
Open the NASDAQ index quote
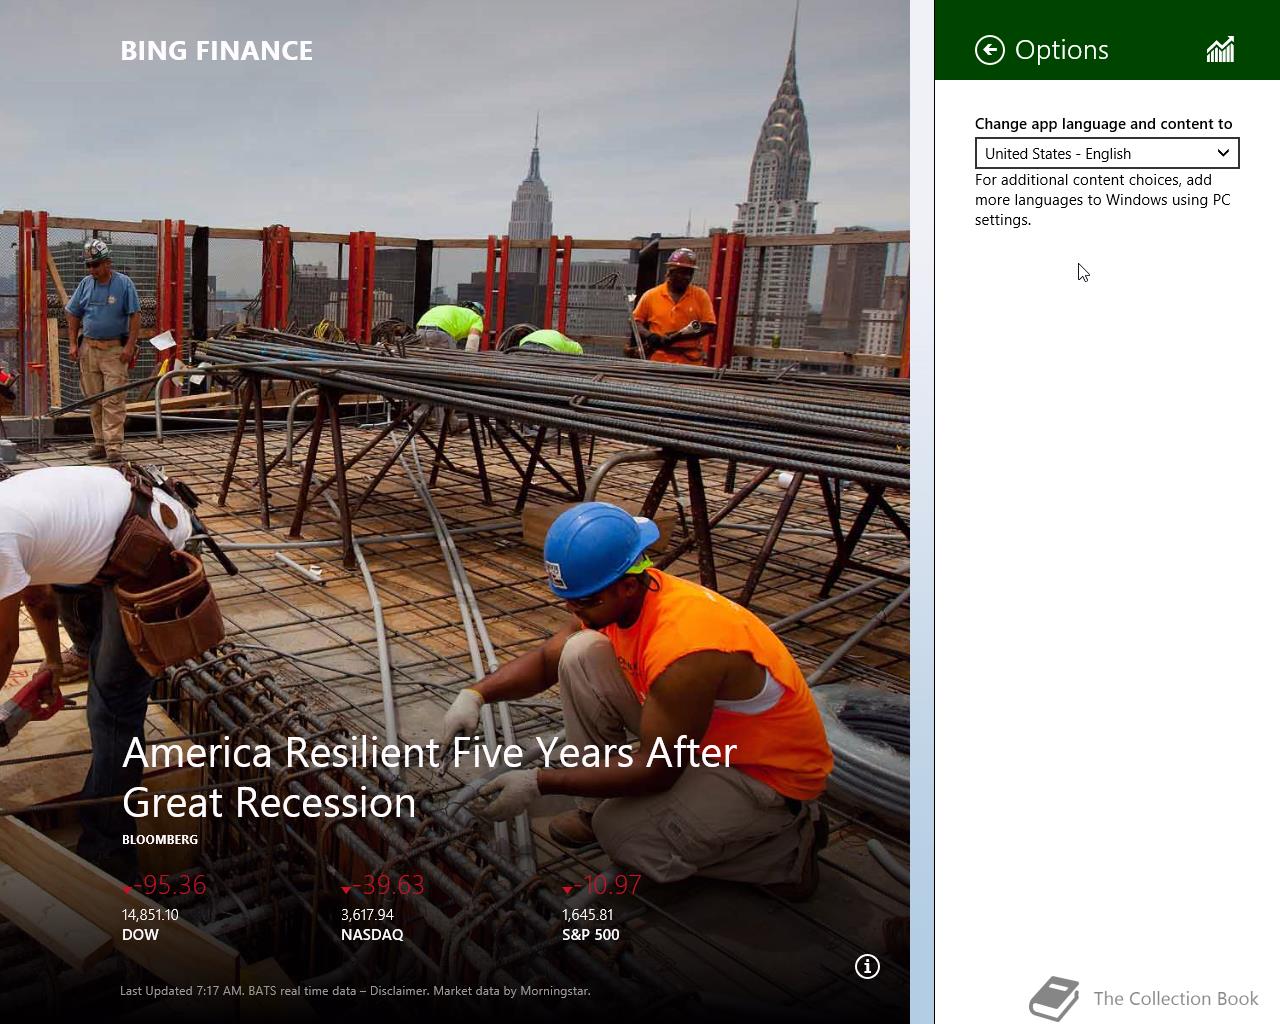(x=383, y=908)
